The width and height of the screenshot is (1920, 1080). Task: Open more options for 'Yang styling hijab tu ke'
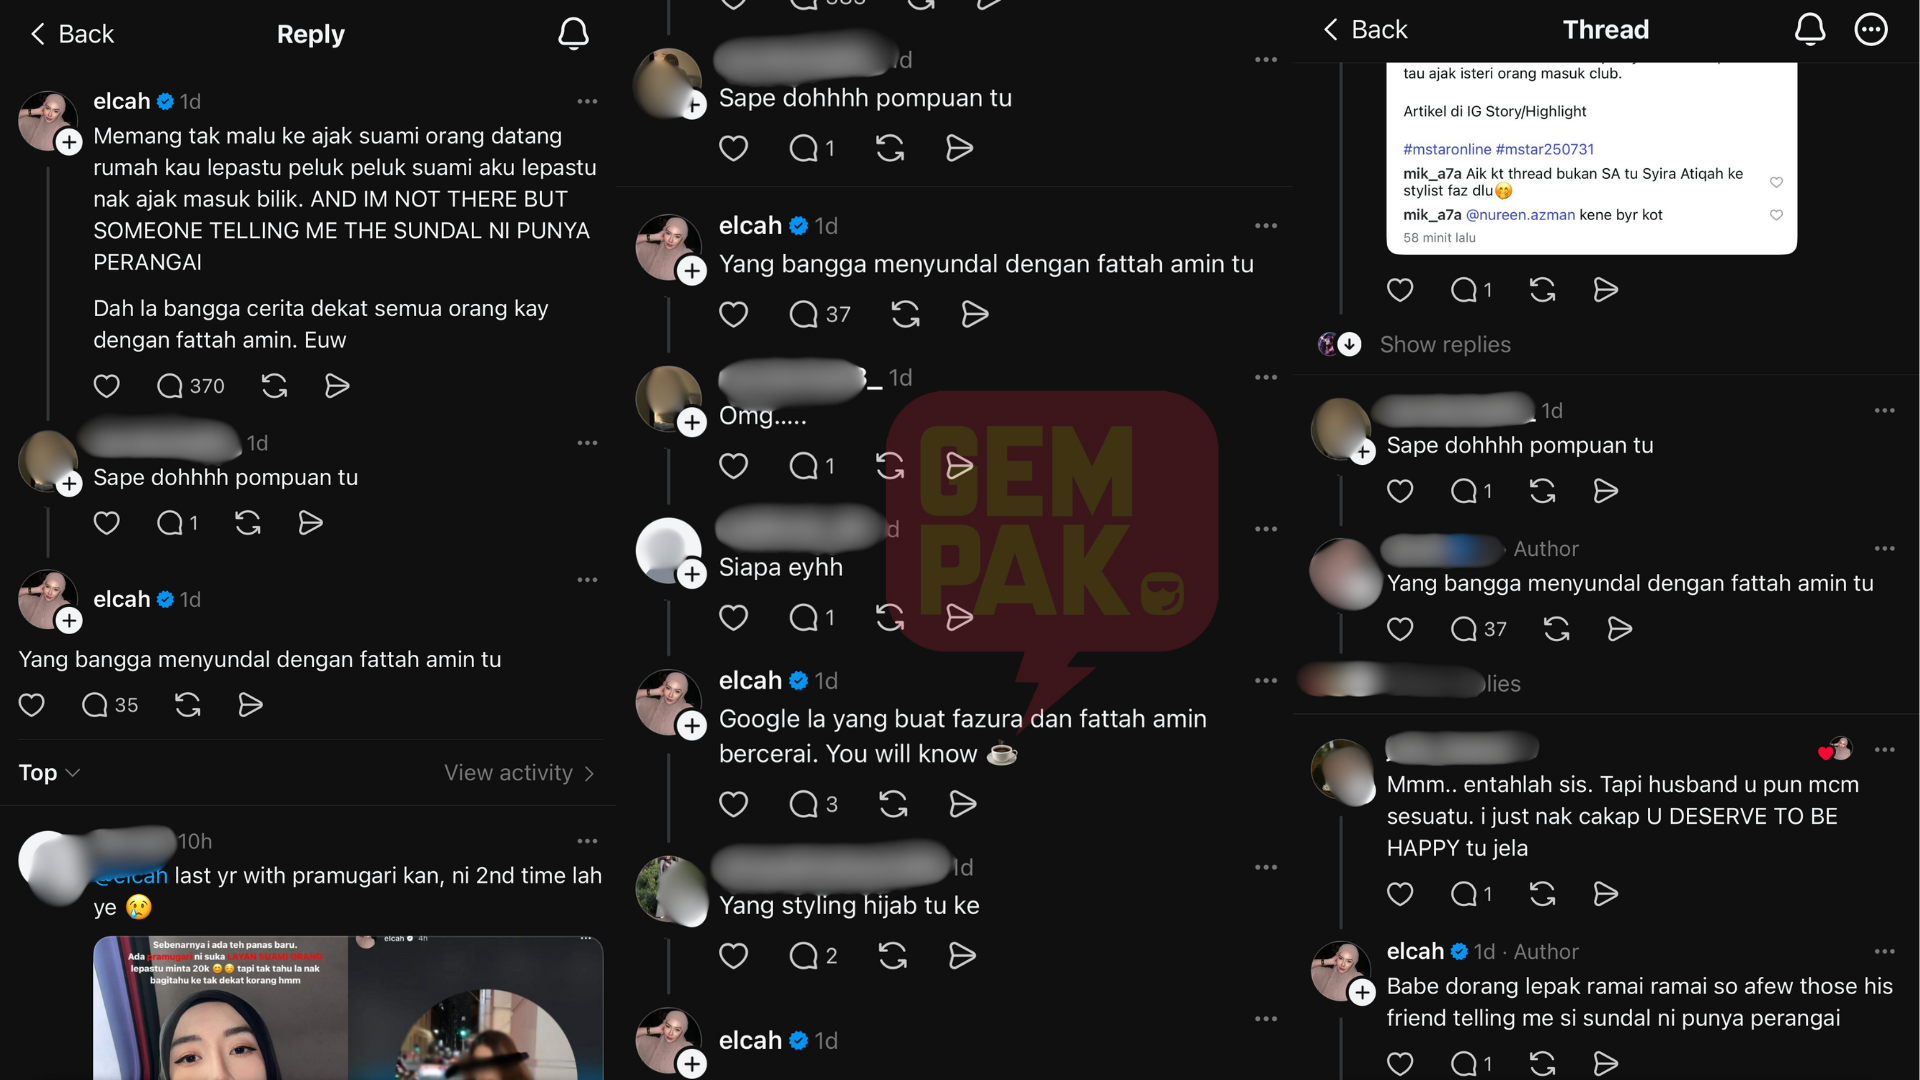[1266, 868]
